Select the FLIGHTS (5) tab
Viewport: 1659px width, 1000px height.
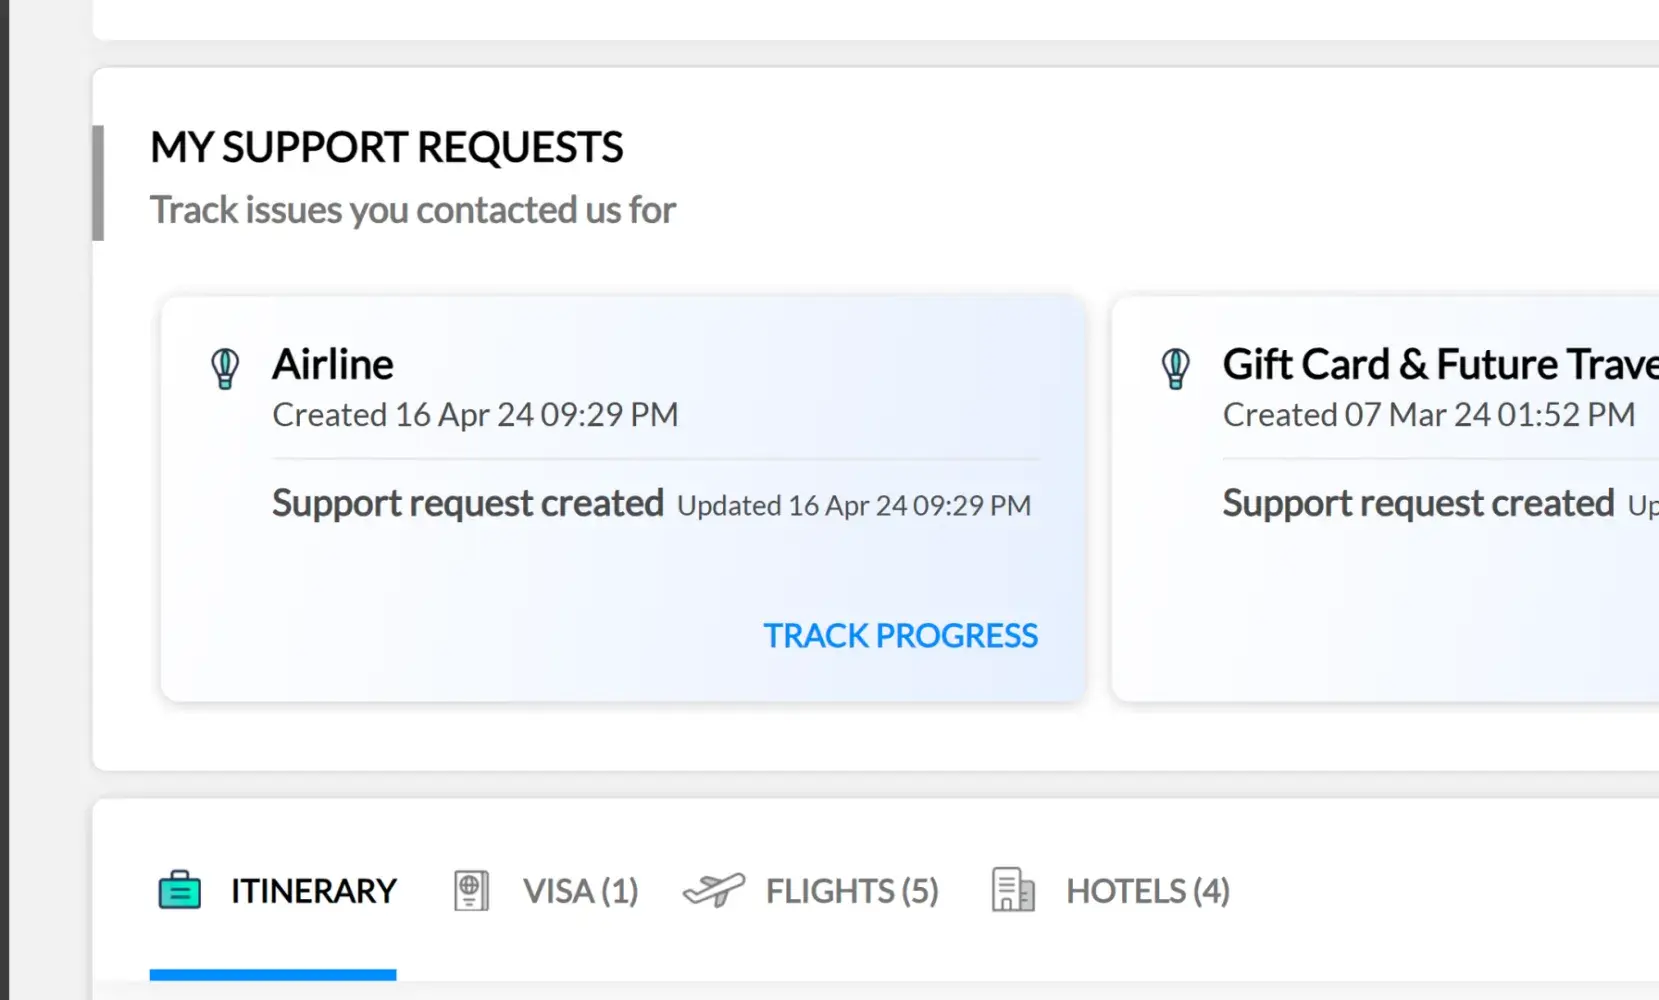[852, 890]
